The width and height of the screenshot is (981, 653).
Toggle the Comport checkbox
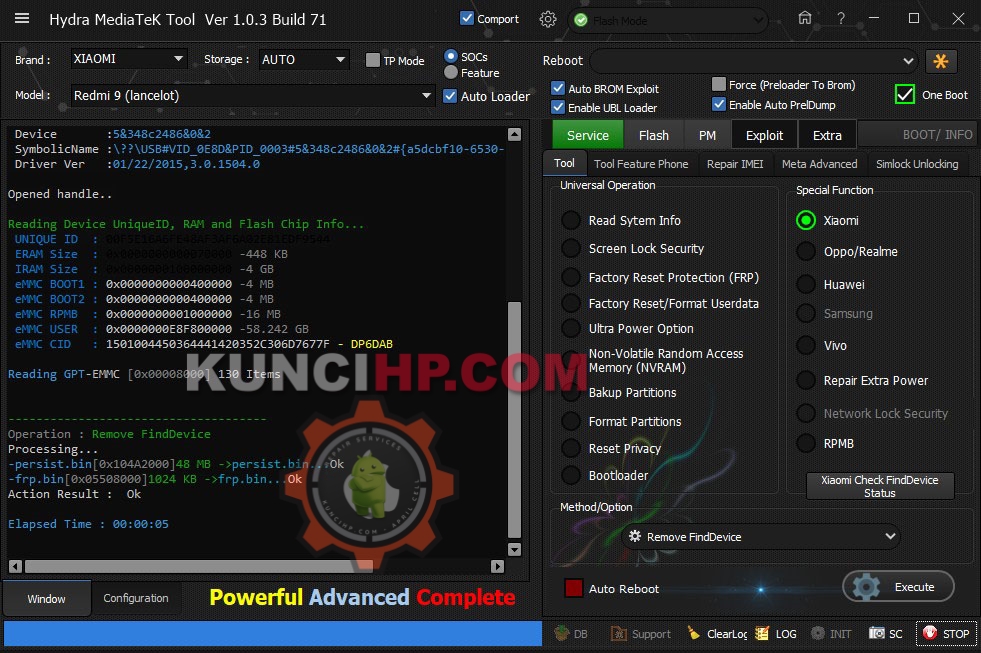[467, 18]
